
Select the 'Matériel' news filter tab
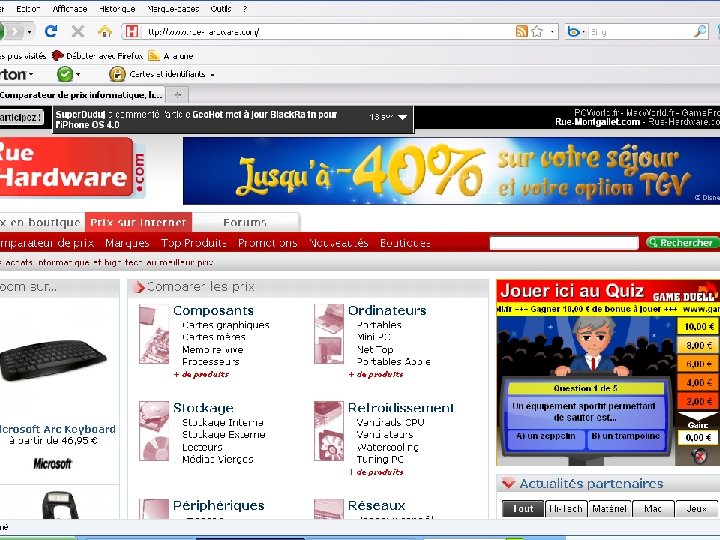point(609,509)
